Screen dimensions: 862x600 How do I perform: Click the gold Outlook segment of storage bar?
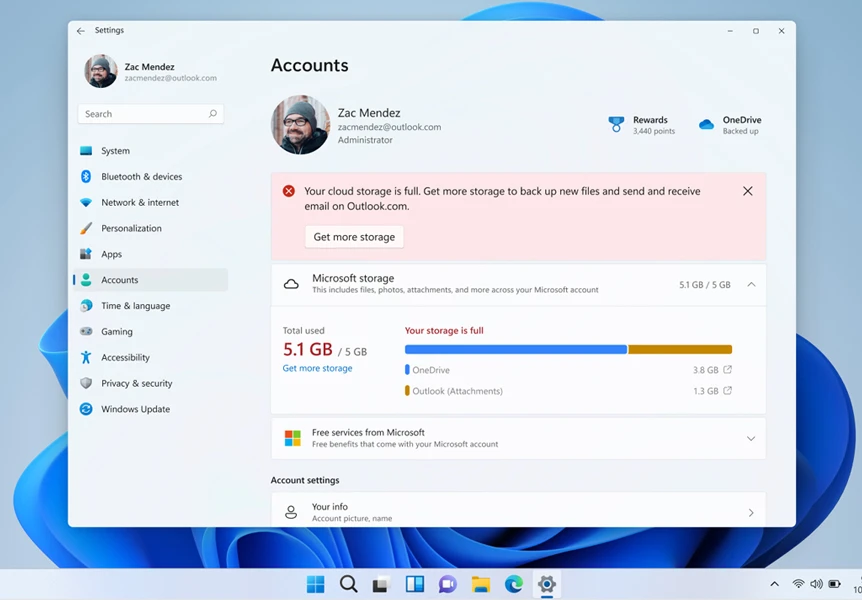[x=680, y=349]
